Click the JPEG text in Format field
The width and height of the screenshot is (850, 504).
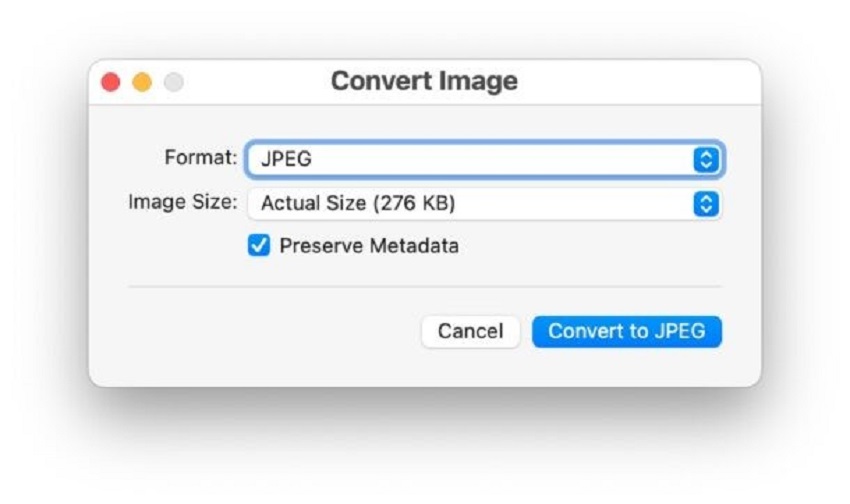pos(286,159)
